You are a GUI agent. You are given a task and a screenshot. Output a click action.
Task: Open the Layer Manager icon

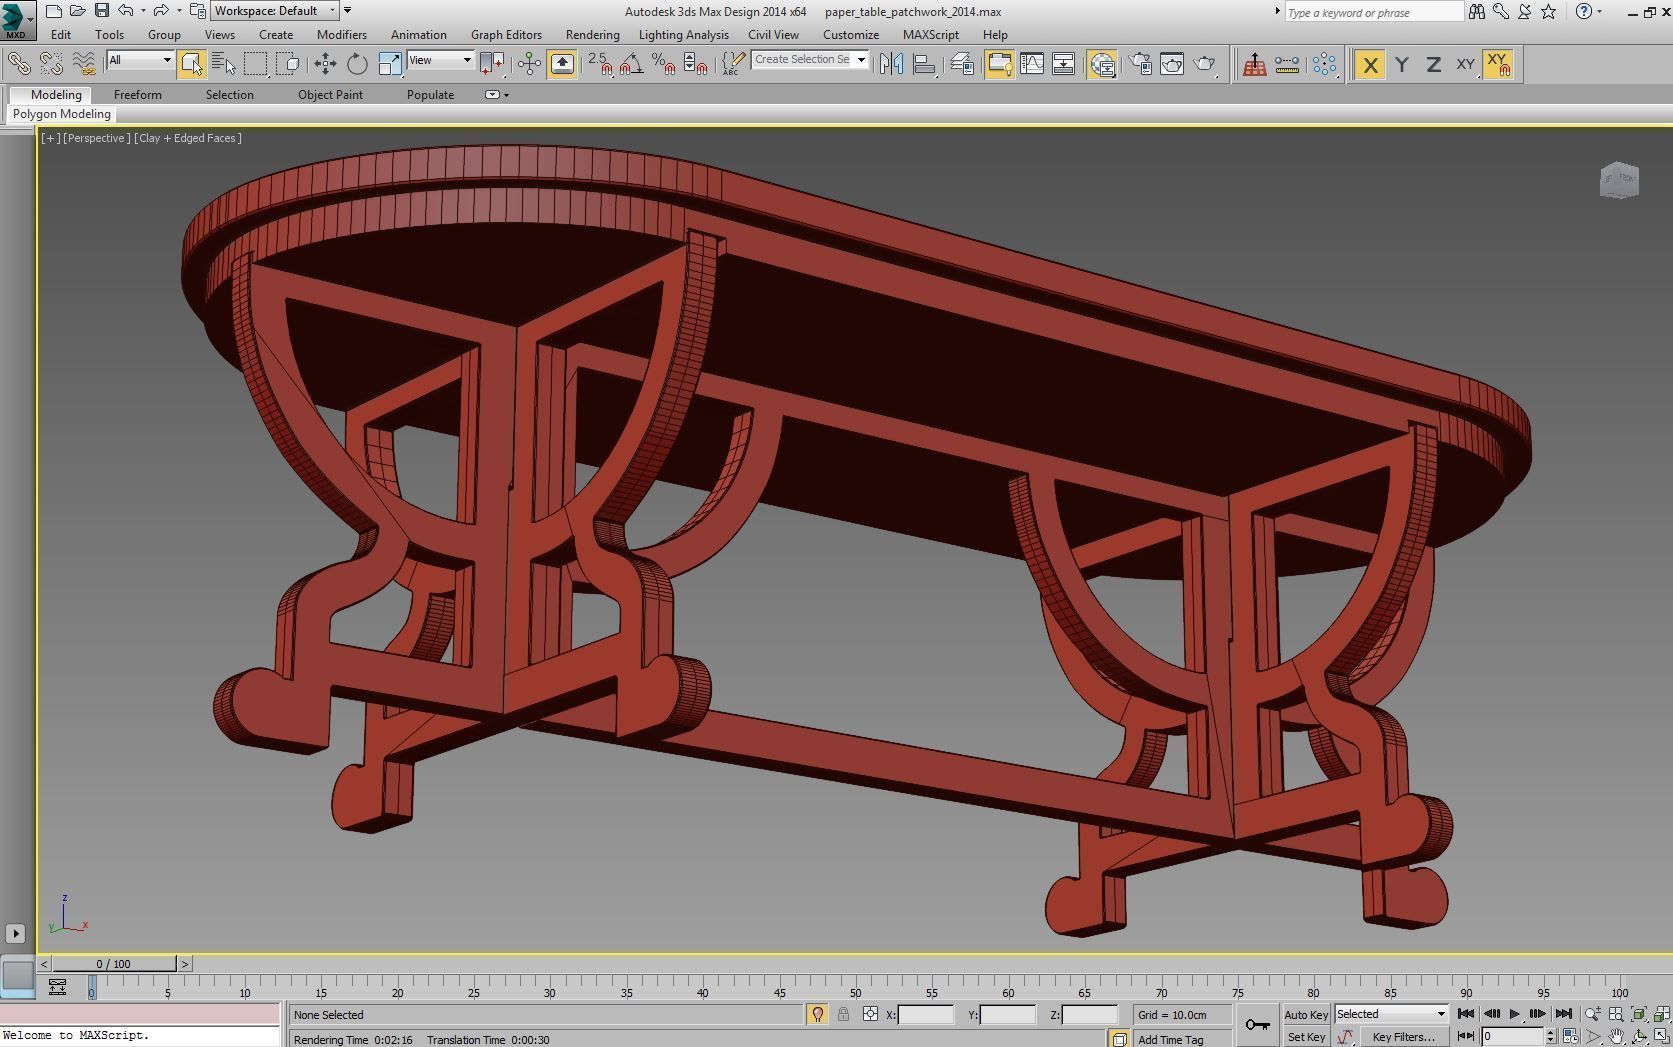point(962,64)
